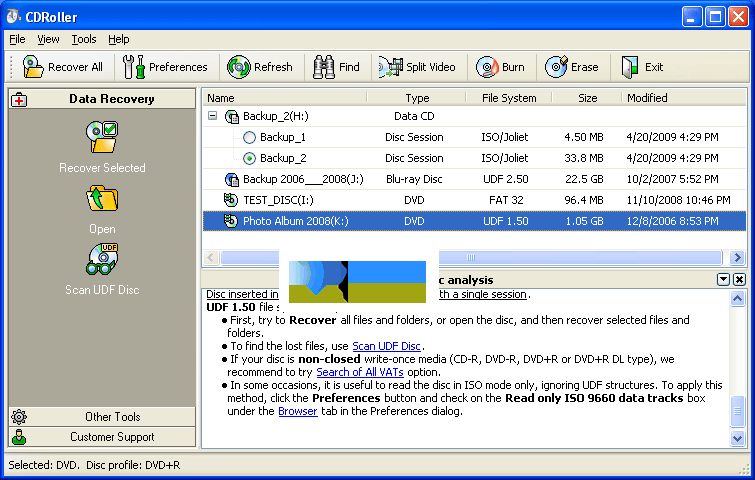Click the TEST_DISC(I:) disc icon

pyautogui.click(x=231, y=200)
